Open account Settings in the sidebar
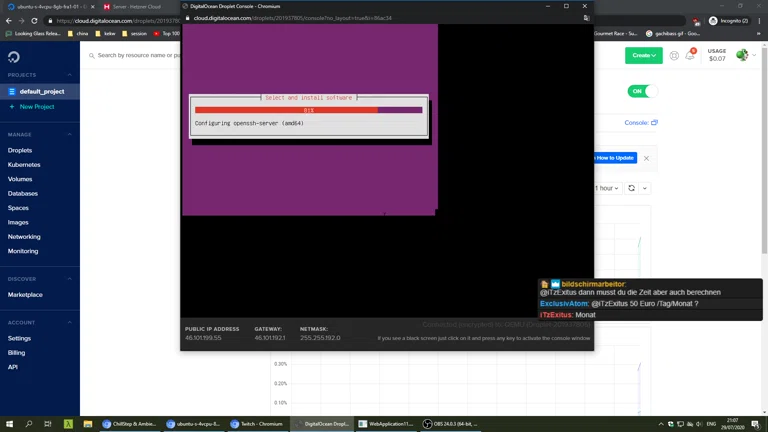 [x=19, y=338]
